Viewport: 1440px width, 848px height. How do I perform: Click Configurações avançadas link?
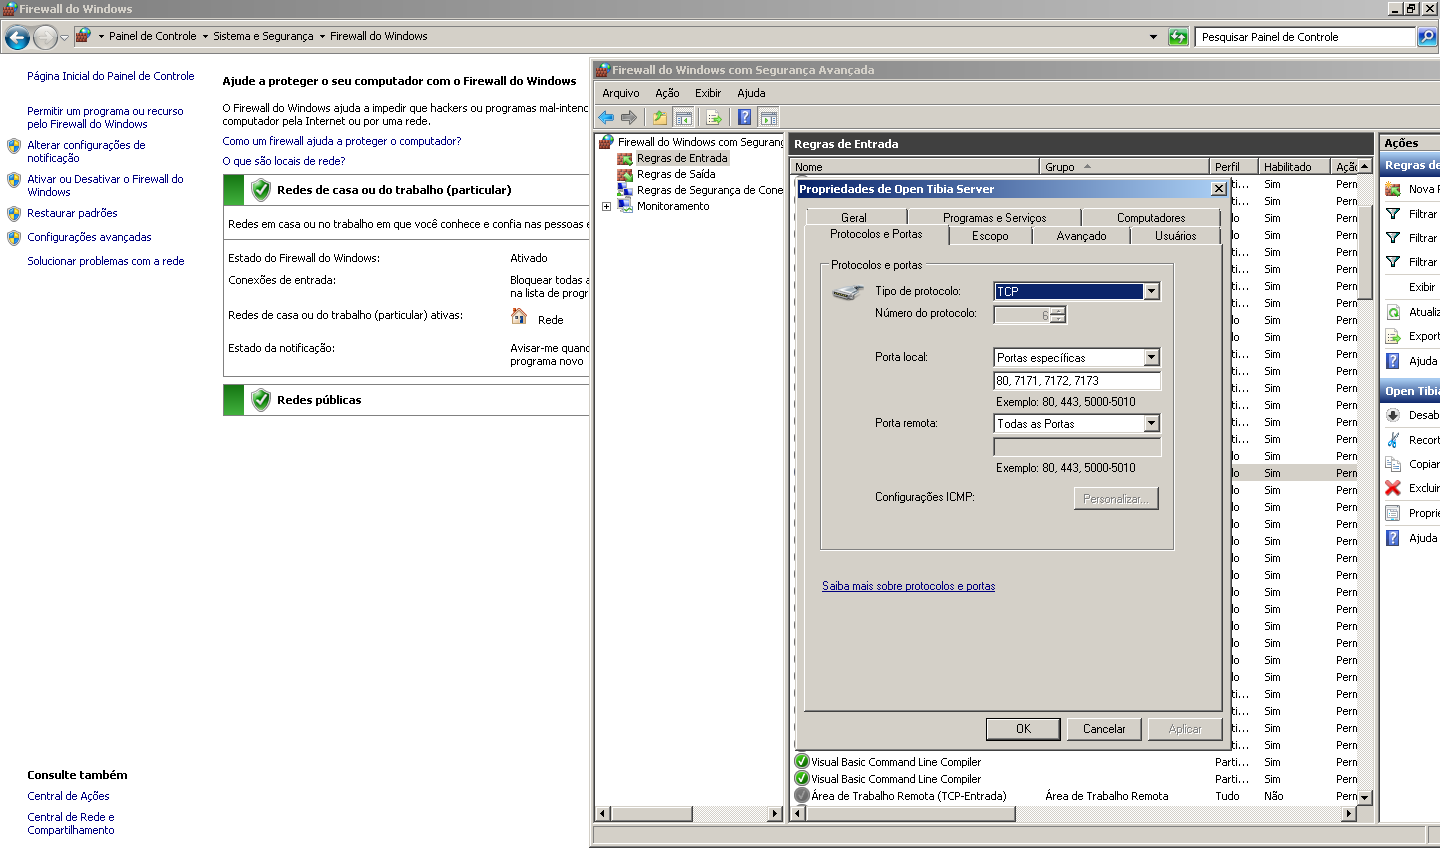89,237
